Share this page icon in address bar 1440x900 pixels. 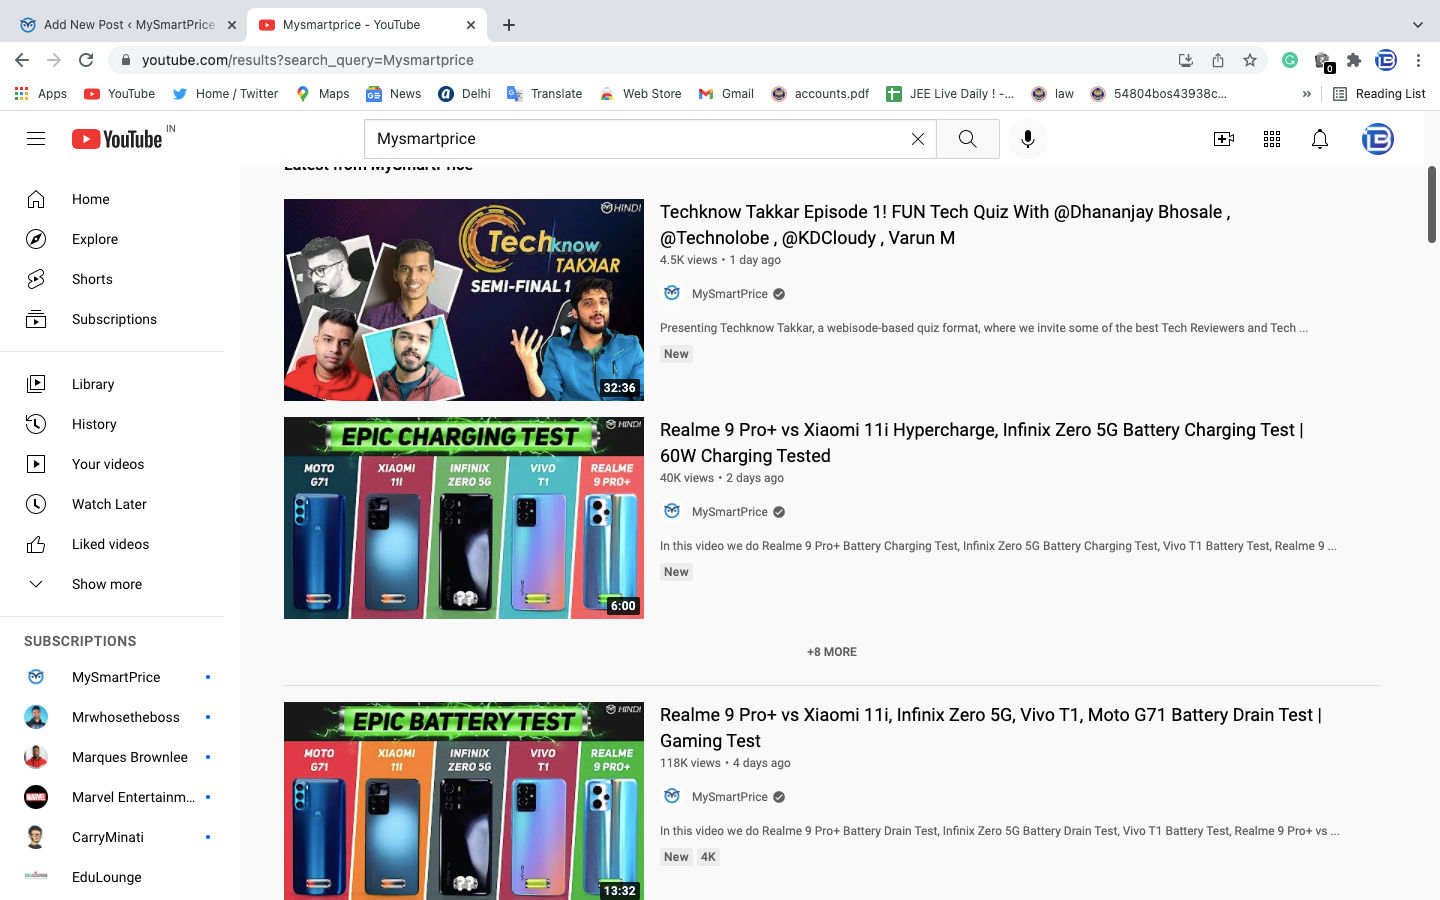click(x=1218, y=60)
